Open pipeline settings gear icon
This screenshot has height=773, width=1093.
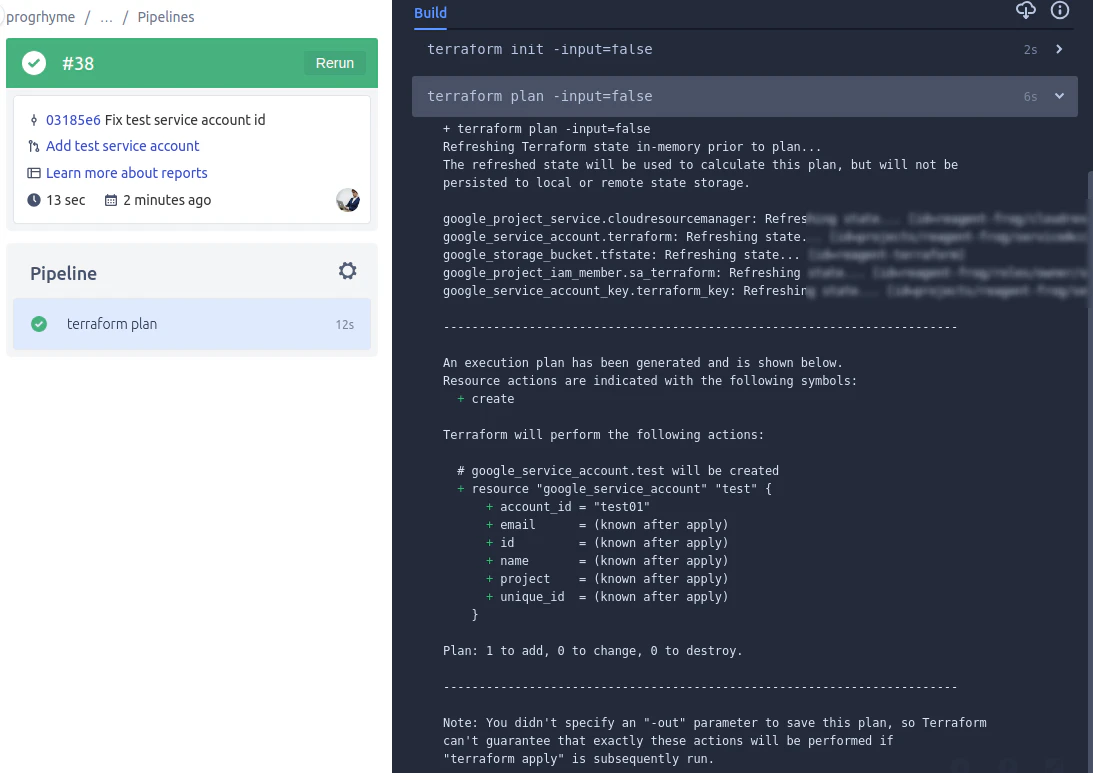point(347,271)
